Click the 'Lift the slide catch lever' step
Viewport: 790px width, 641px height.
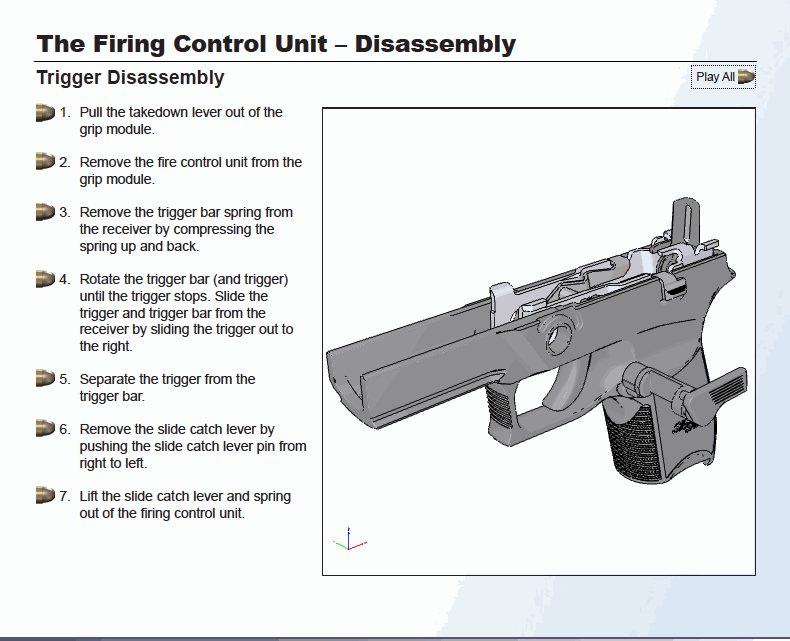(x=185, y=505)
